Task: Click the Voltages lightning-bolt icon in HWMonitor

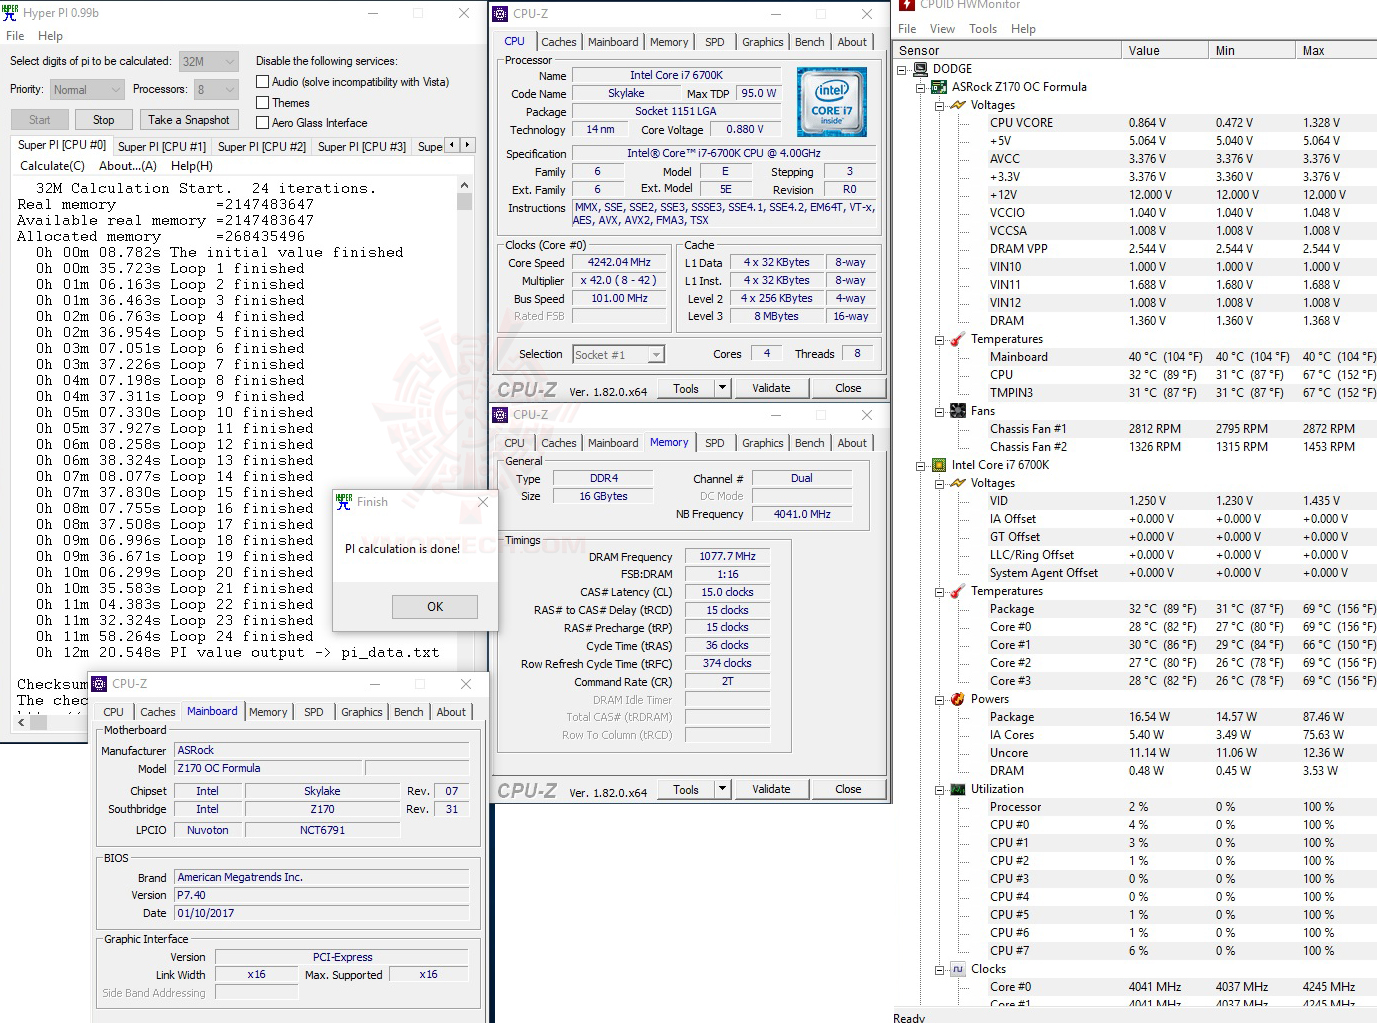Action: pyautogui.click(x=957, y=105)
